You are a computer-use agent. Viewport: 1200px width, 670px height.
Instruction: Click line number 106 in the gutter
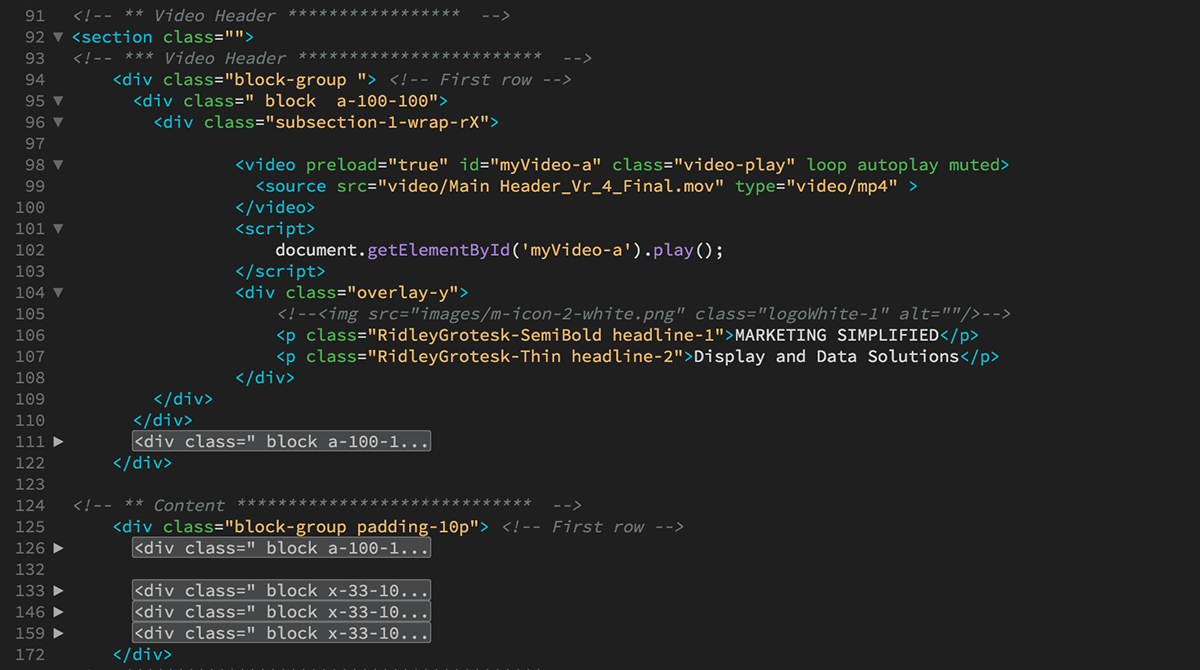[29, 335]
